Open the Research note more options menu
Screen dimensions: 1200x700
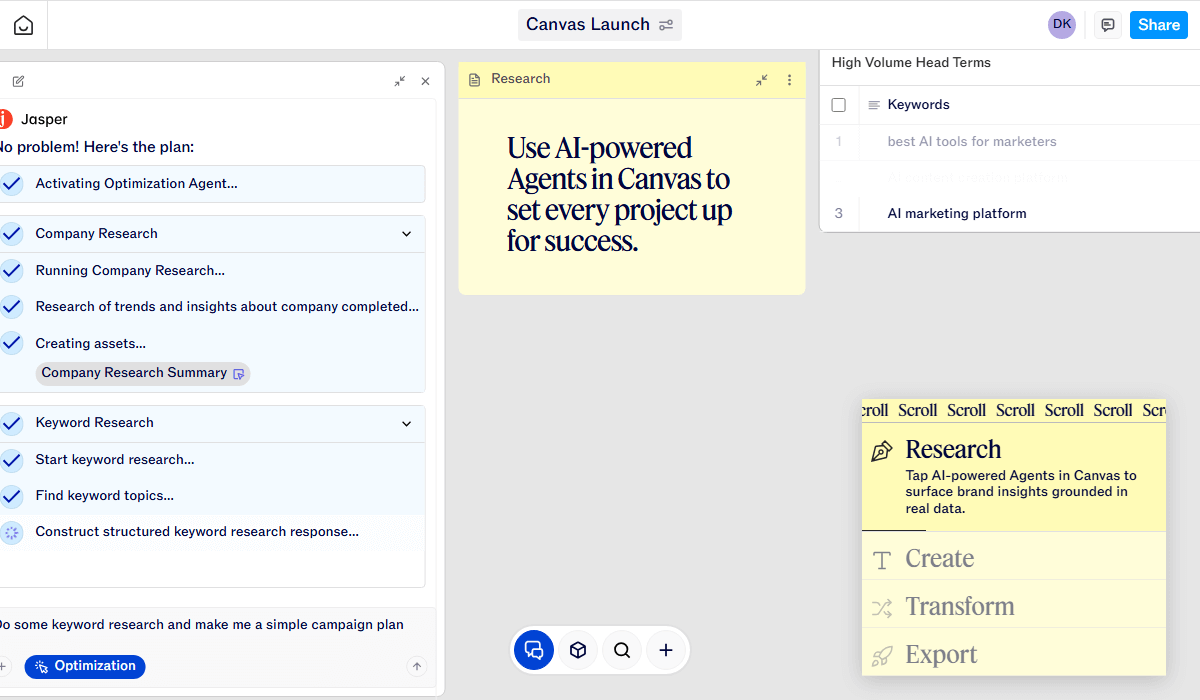789,80
